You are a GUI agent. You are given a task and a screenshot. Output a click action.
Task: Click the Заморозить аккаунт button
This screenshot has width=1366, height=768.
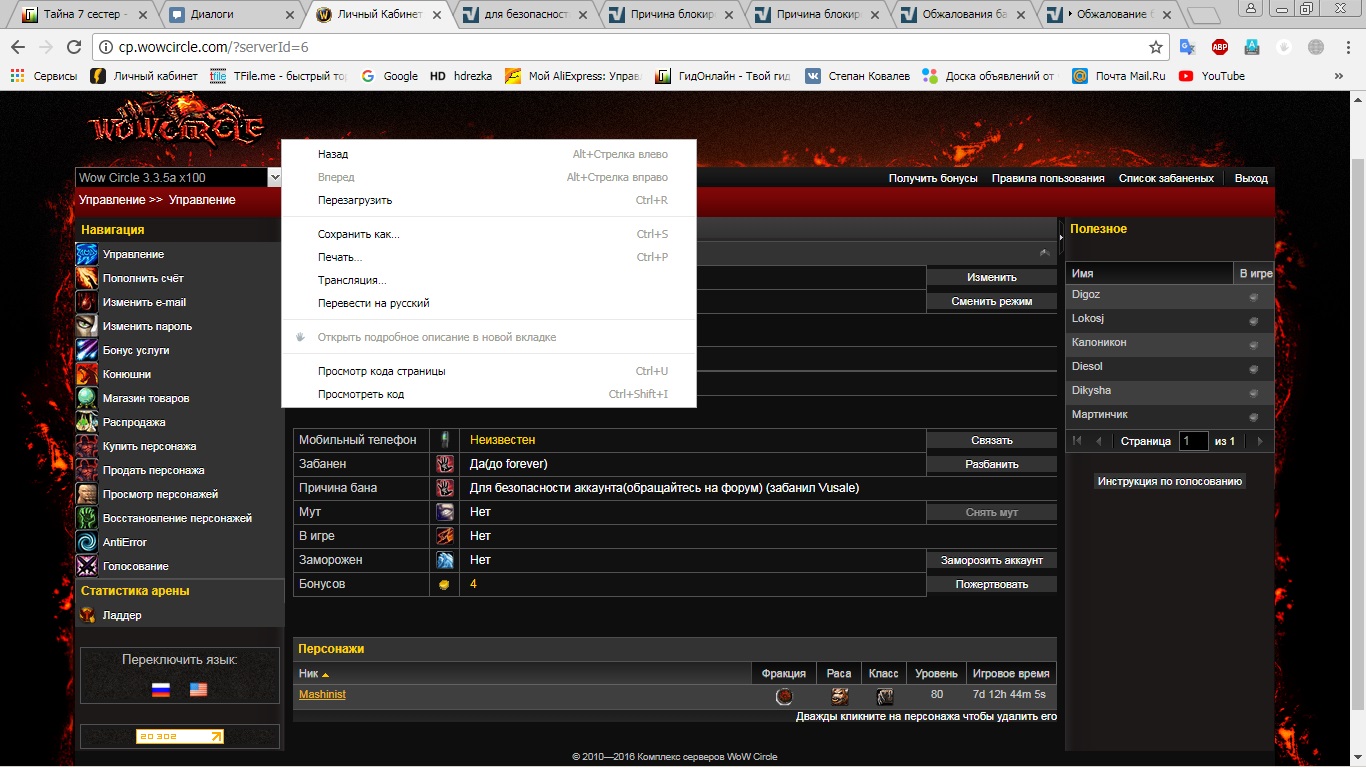click(991, 560)
